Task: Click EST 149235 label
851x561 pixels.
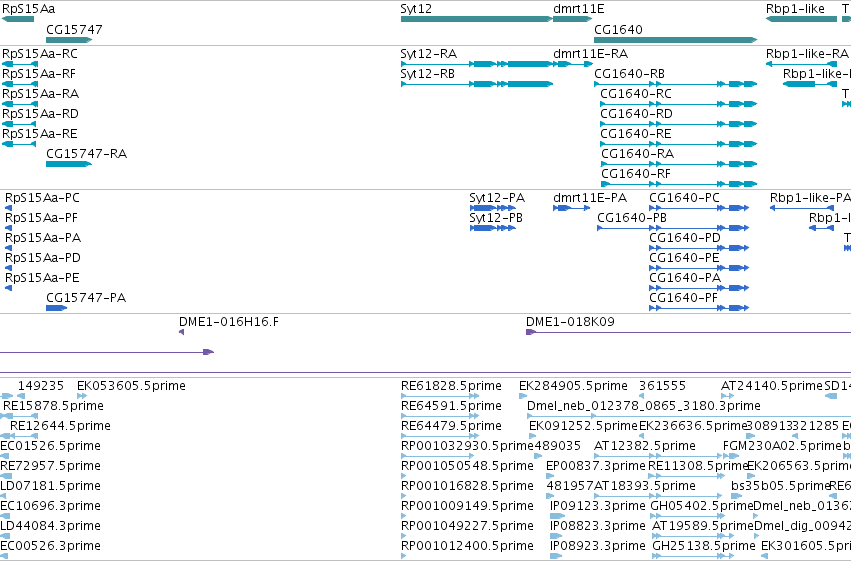Action: (x=41, y=386)
